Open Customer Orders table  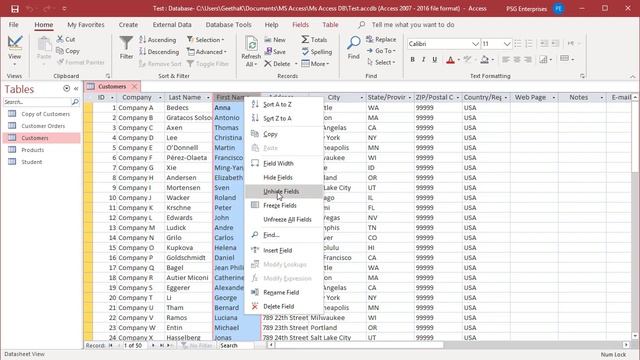(x=41, y=126)
